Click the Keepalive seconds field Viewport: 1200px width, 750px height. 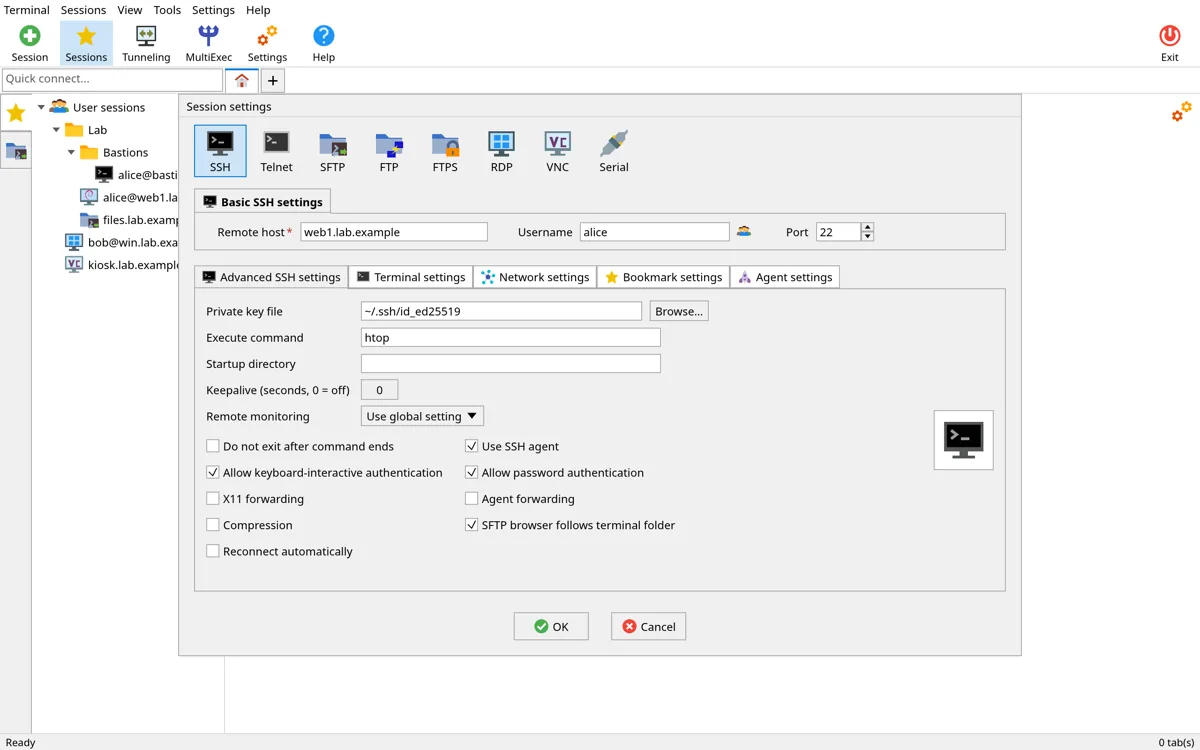pyautogui.click(x=379, y=390)
